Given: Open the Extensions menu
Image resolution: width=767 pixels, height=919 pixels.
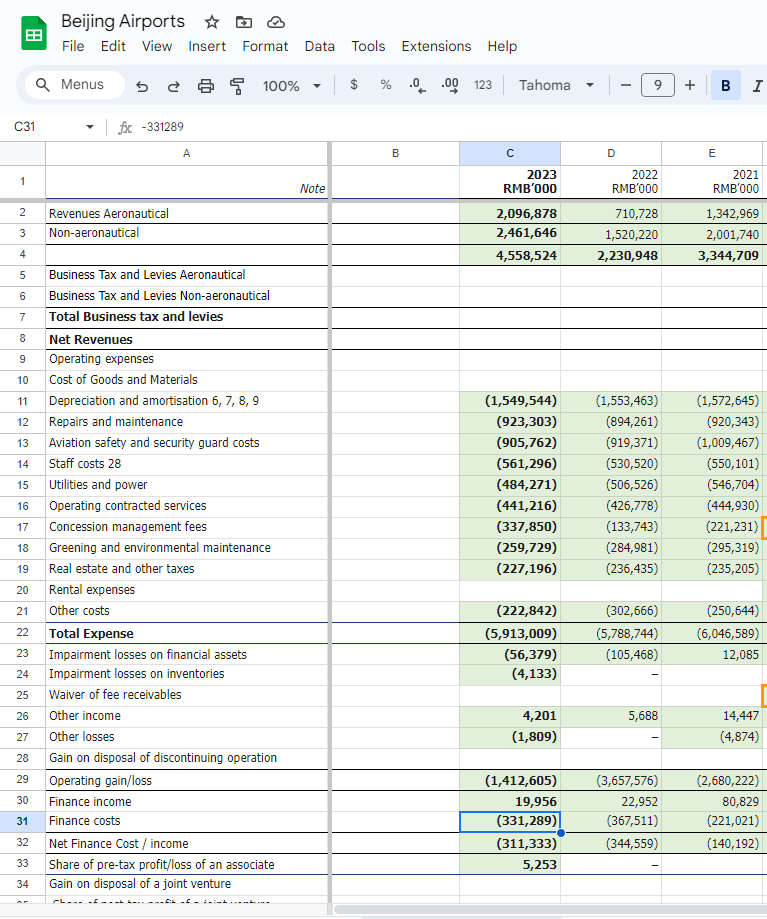Looking at the screenshot, I should [x=436, y=46].
